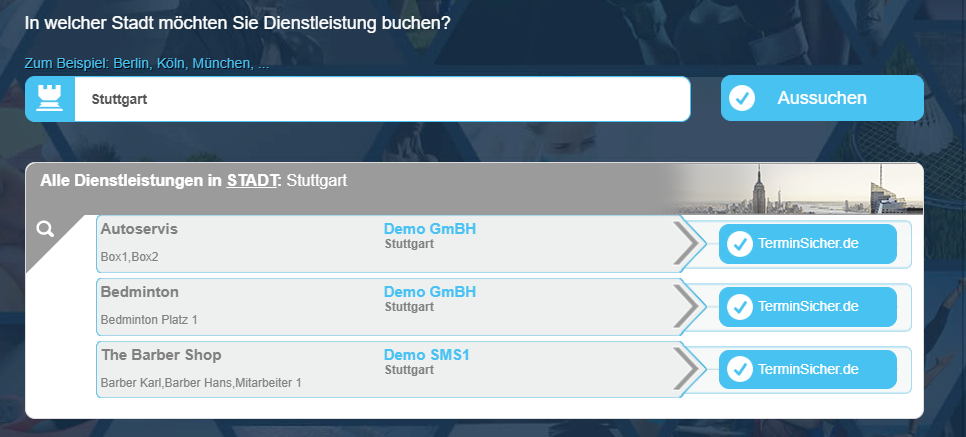The width and height of the screenshot is (966, 437).
Task: Click the underlined STADT link in header
Action: [253, 181]
